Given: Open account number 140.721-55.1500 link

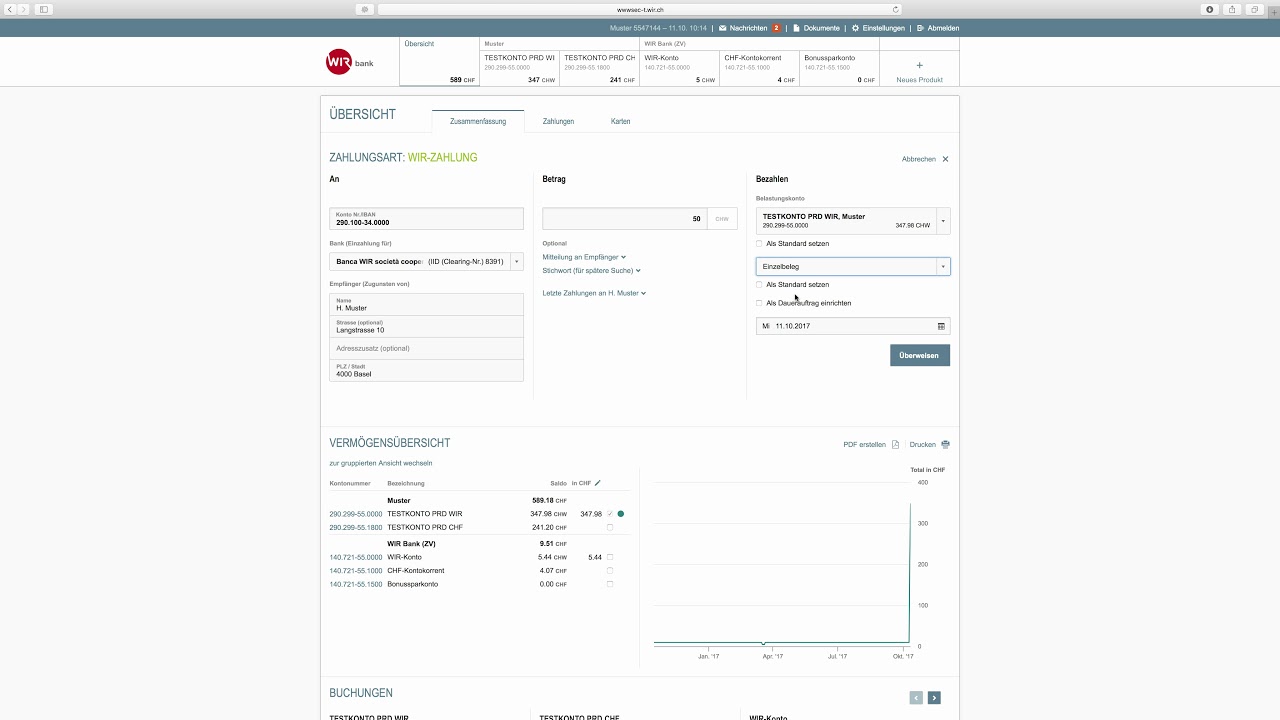Looking at the screenshot, I should pyautogui.click(x=356, y=584).
